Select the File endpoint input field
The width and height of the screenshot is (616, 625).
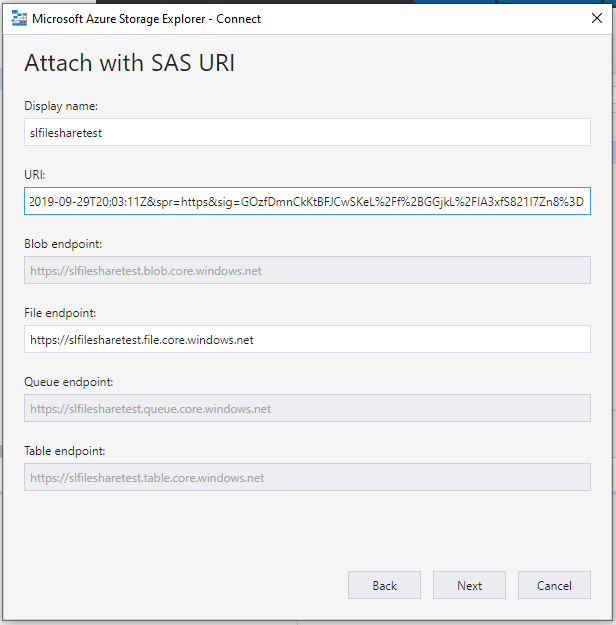coord(307,339)
